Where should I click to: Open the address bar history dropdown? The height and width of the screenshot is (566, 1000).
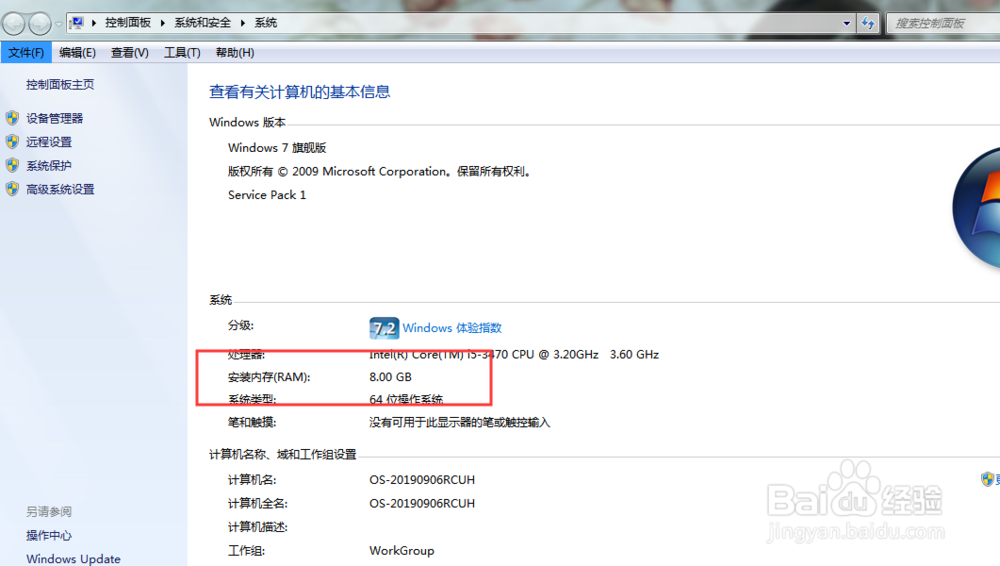[x=847, y=23]
